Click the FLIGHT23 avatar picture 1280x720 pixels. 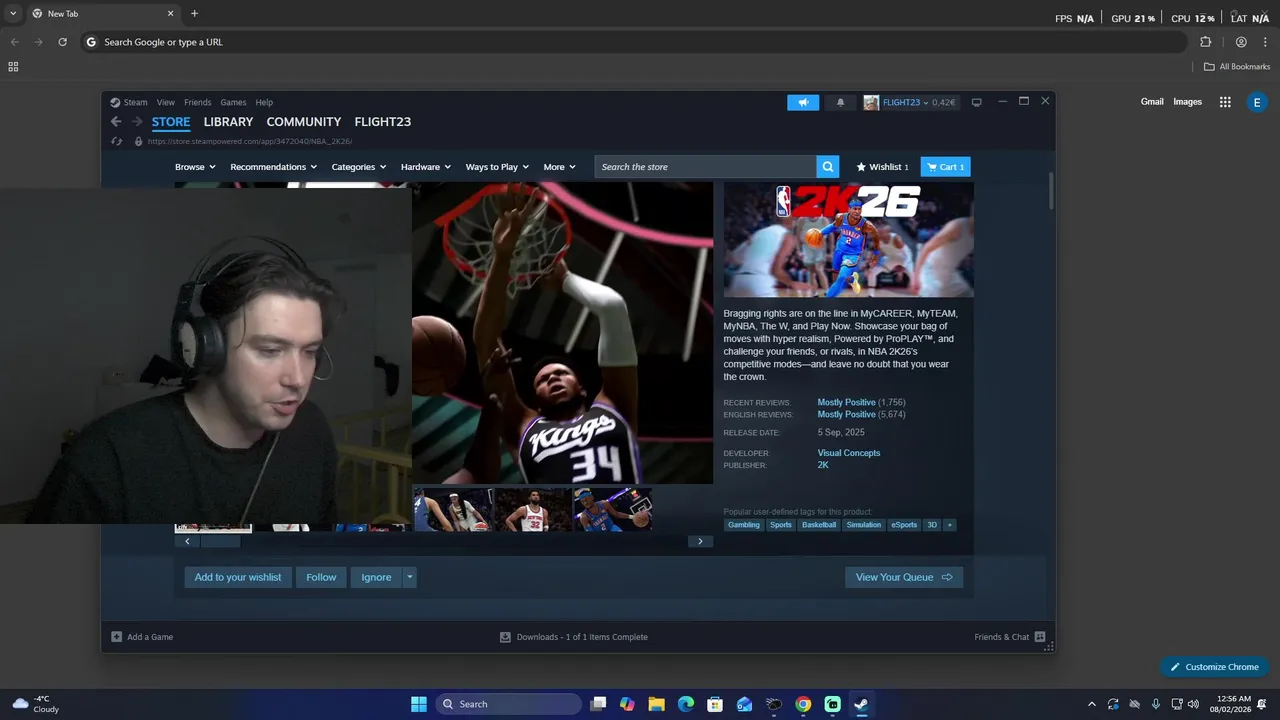coord(871,102)
